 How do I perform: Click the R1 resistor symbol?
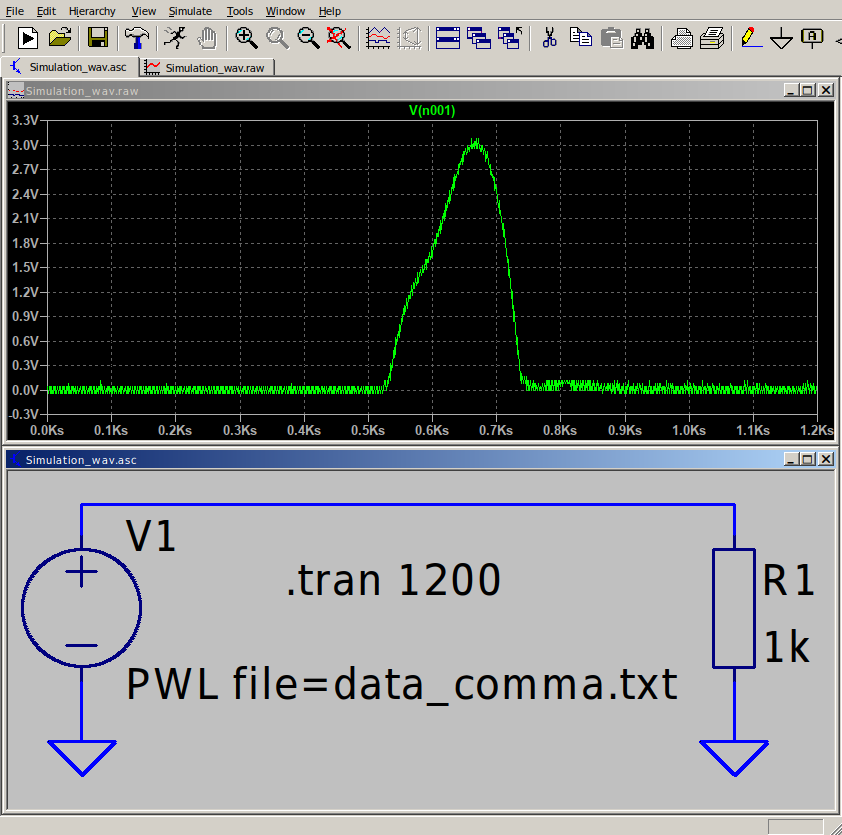click(x=734, y=608)
